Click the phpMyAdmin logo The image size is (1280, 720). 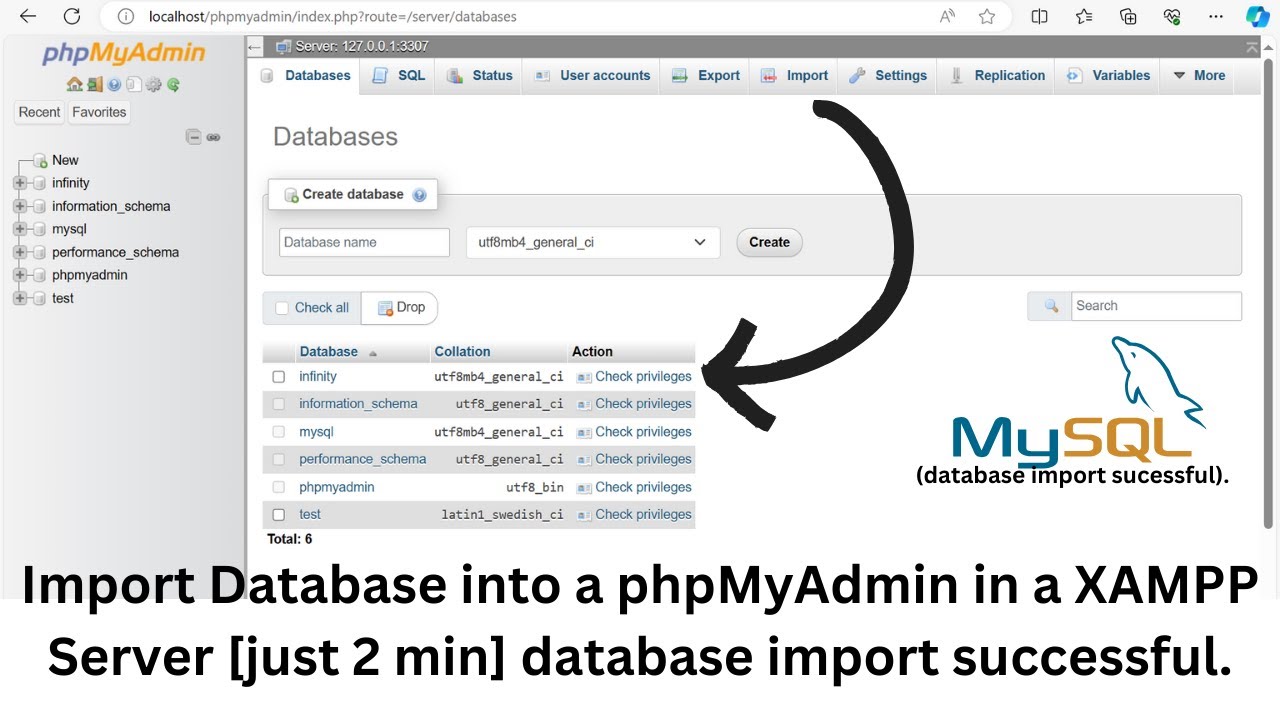click(123, 54)
